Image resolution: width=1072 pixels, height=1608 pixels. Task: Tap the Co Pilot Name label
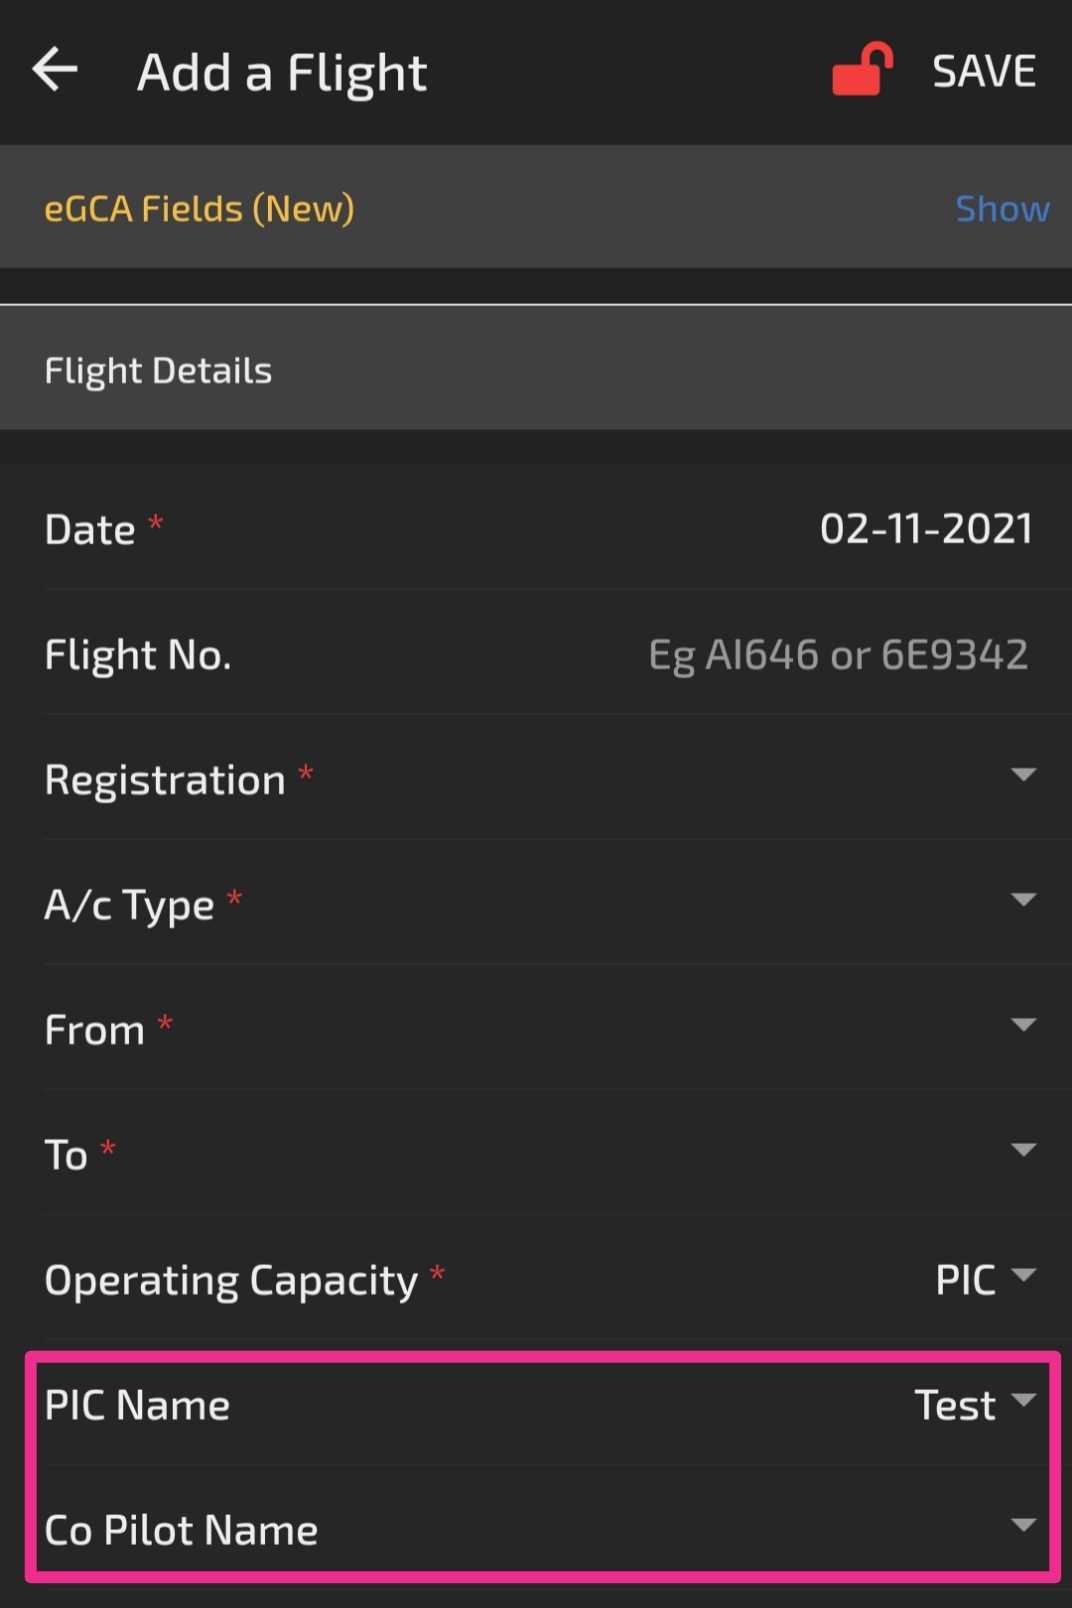(181, 1530)
